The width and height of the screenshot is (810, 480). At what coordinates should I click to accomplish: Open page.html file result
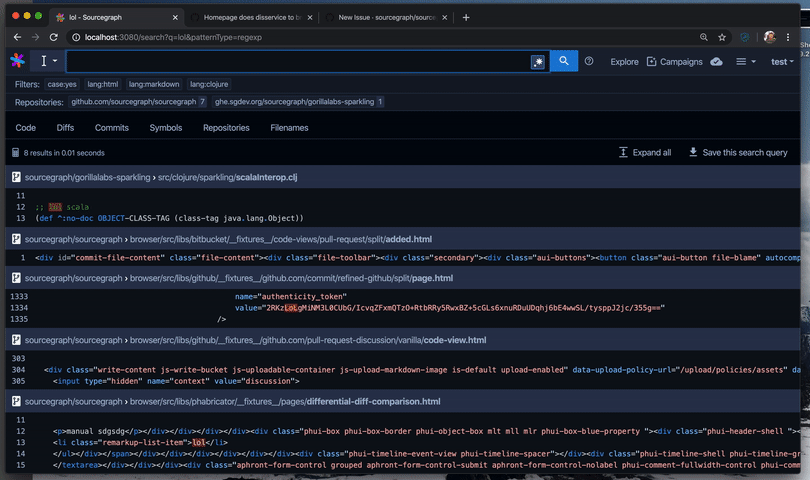tap(291, 278)
